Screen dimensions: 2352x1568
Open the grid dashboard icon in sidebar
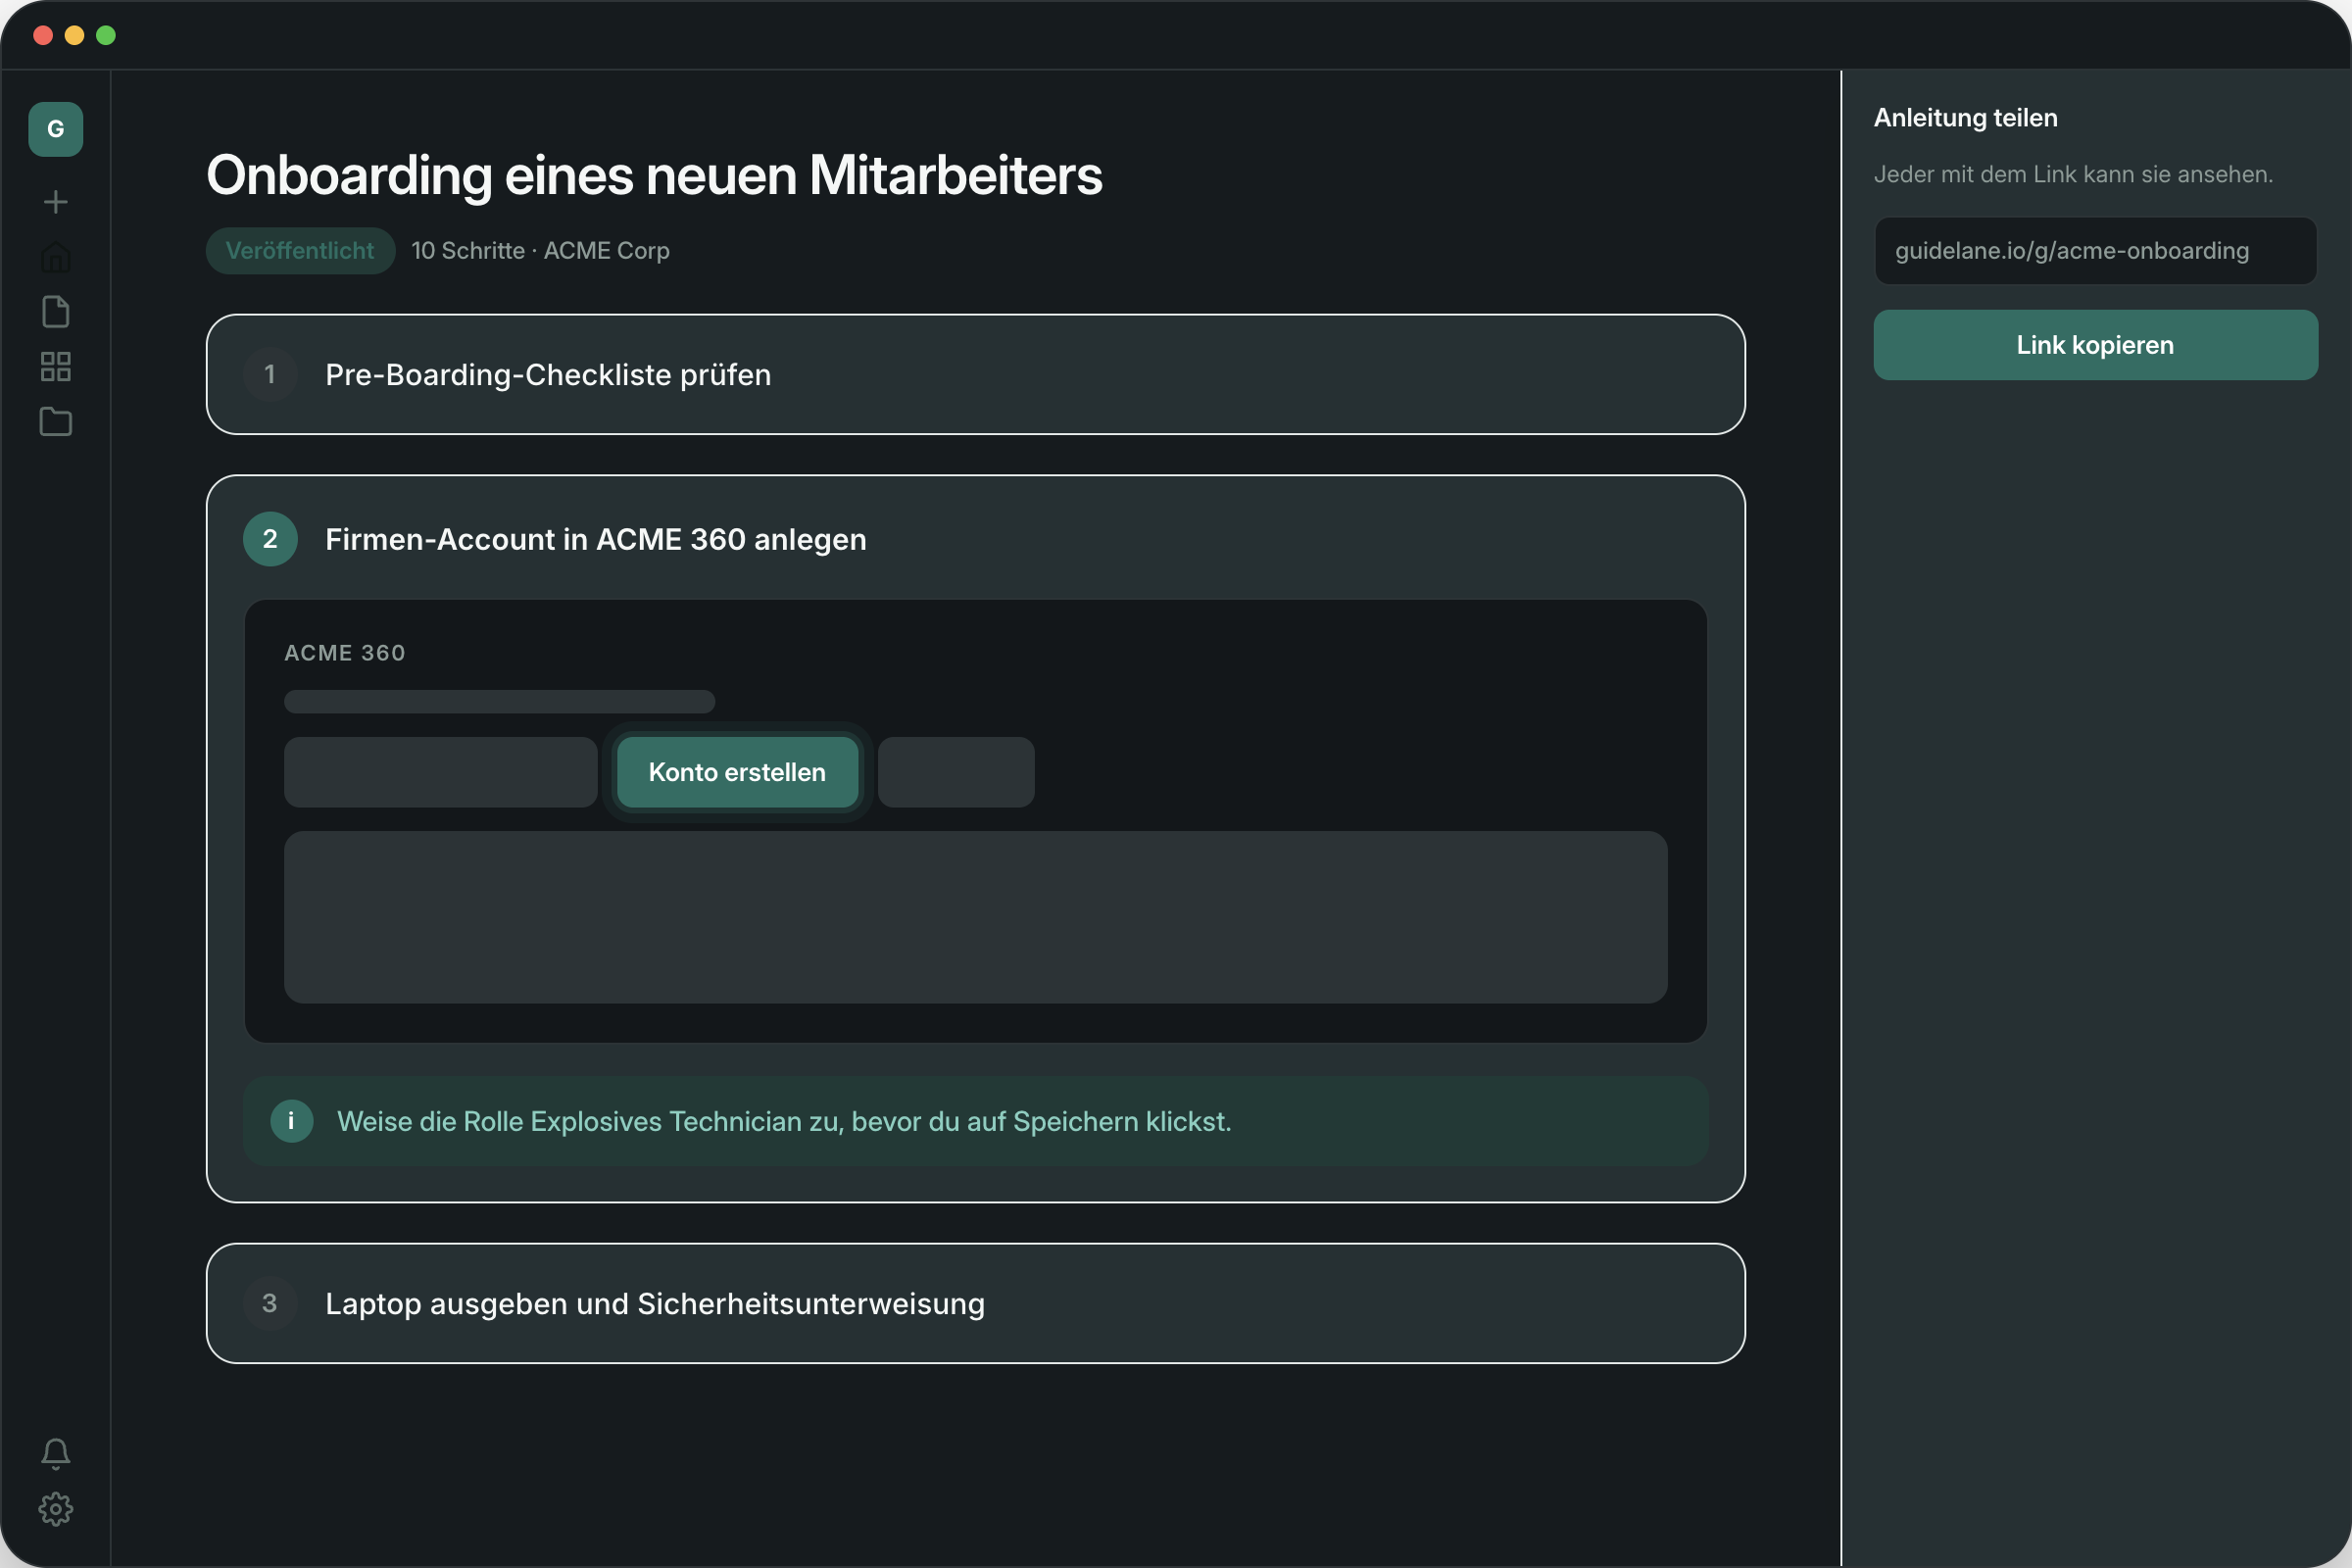point(56,367)
